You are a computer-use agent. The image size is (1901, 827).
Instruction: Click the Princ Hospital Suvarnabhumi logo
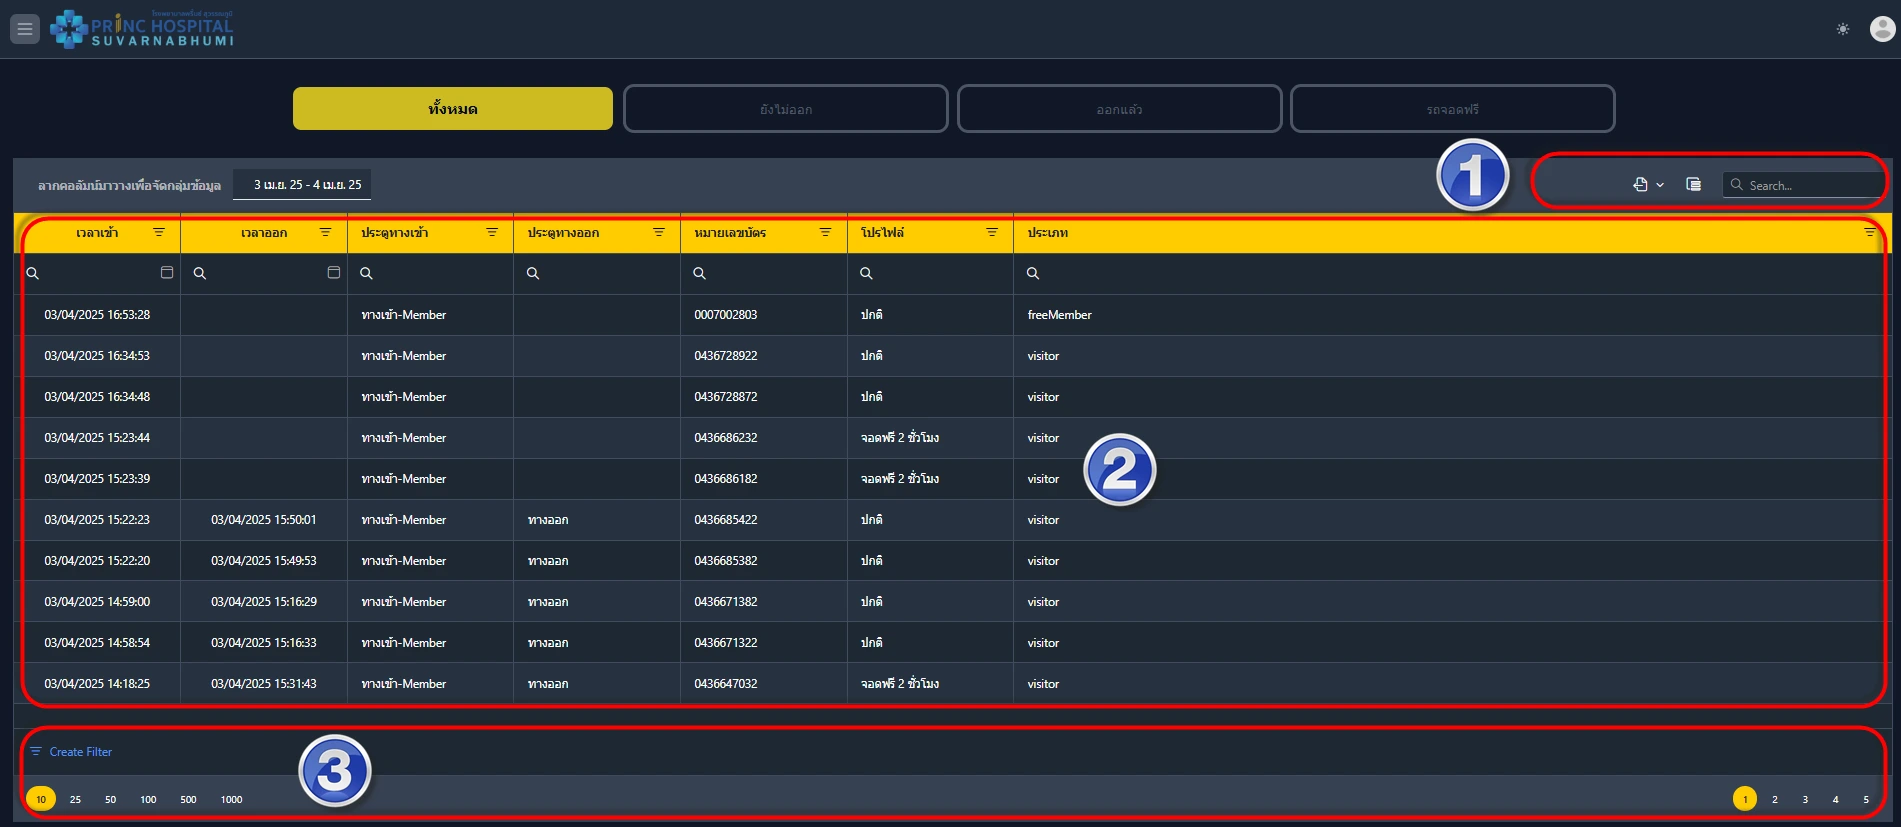142,29
